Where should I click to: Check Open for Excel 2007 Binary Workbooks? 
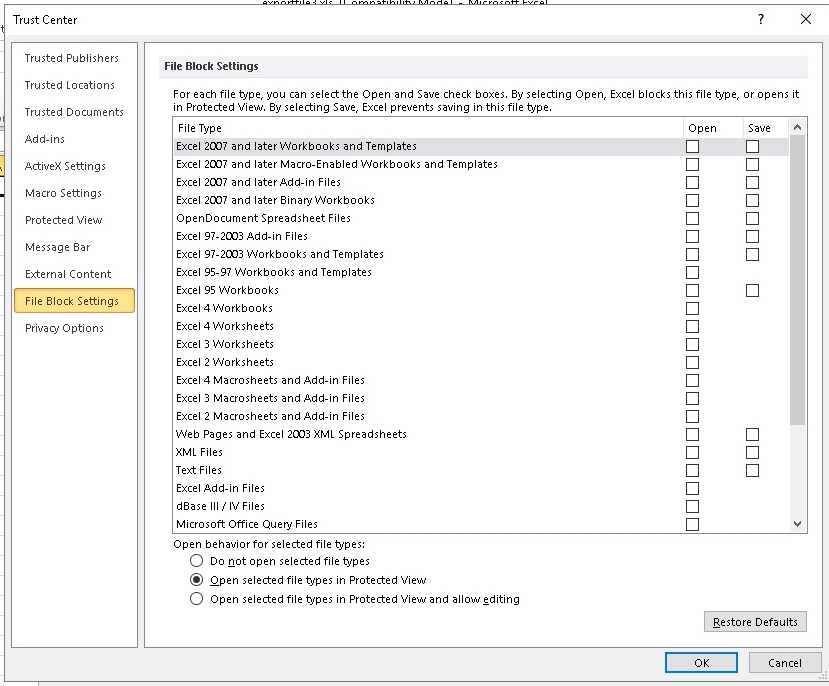point(692,200)
